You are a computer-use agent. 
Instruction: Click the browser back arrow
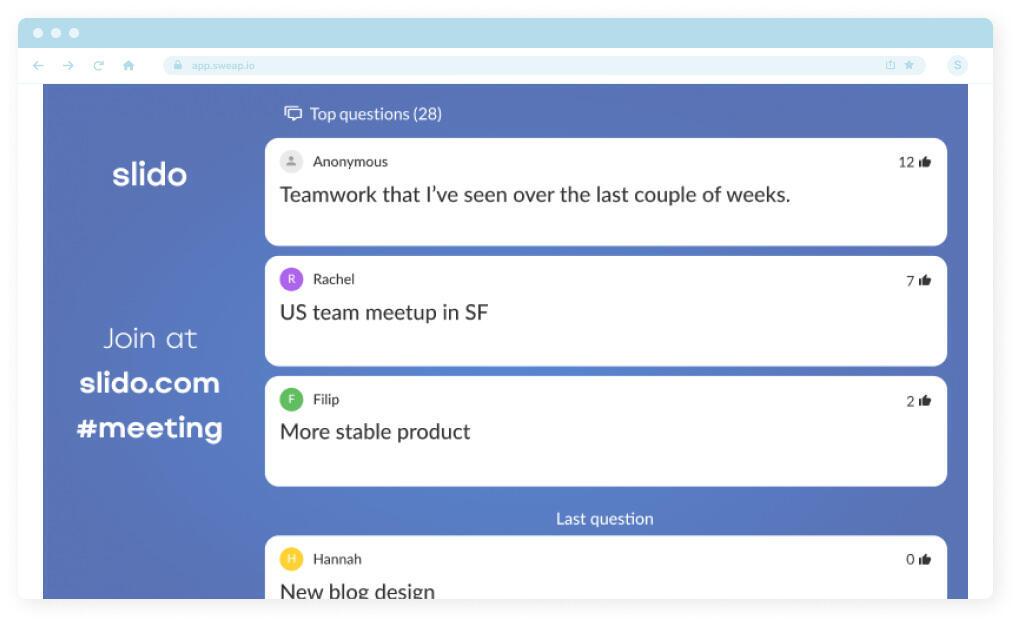tap(38, 66)
